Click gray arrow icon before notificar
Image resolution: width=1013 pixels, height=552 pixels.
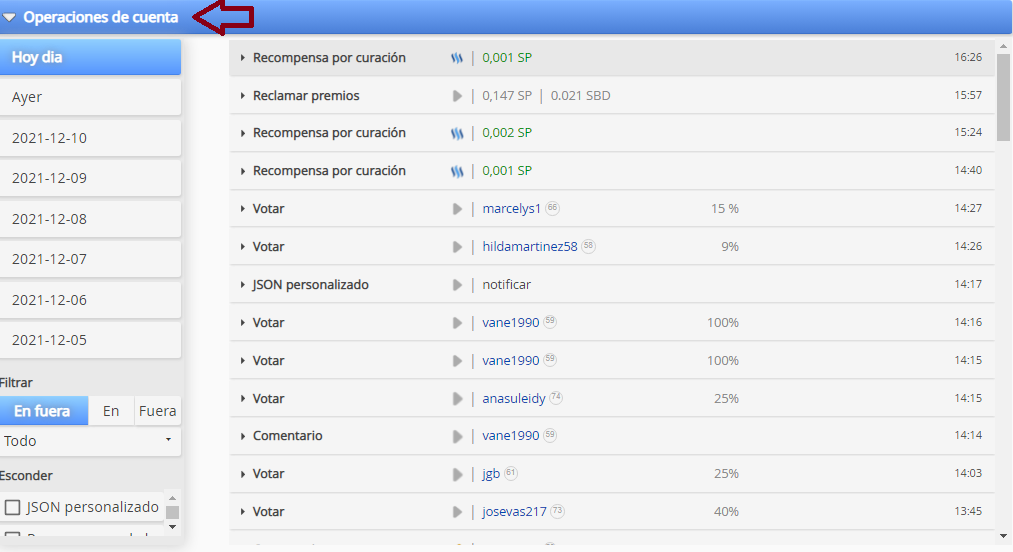tap(457, 285)
